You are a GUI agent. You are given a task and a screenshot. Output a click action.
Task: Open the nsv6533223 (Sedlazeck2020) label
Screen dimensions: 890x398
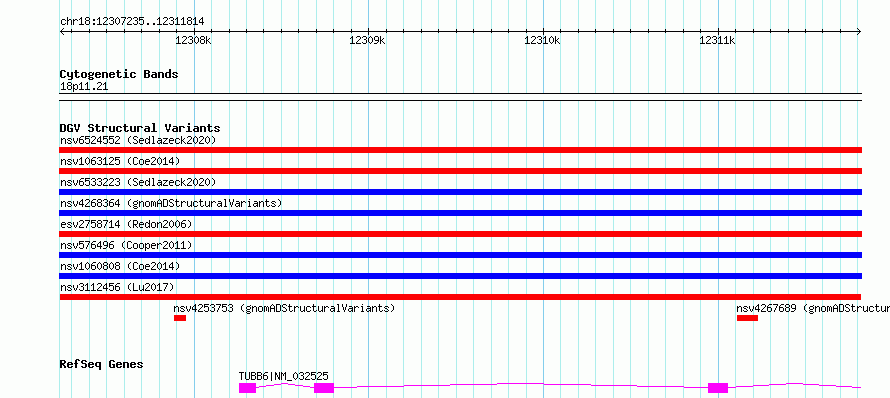point(138,182)
